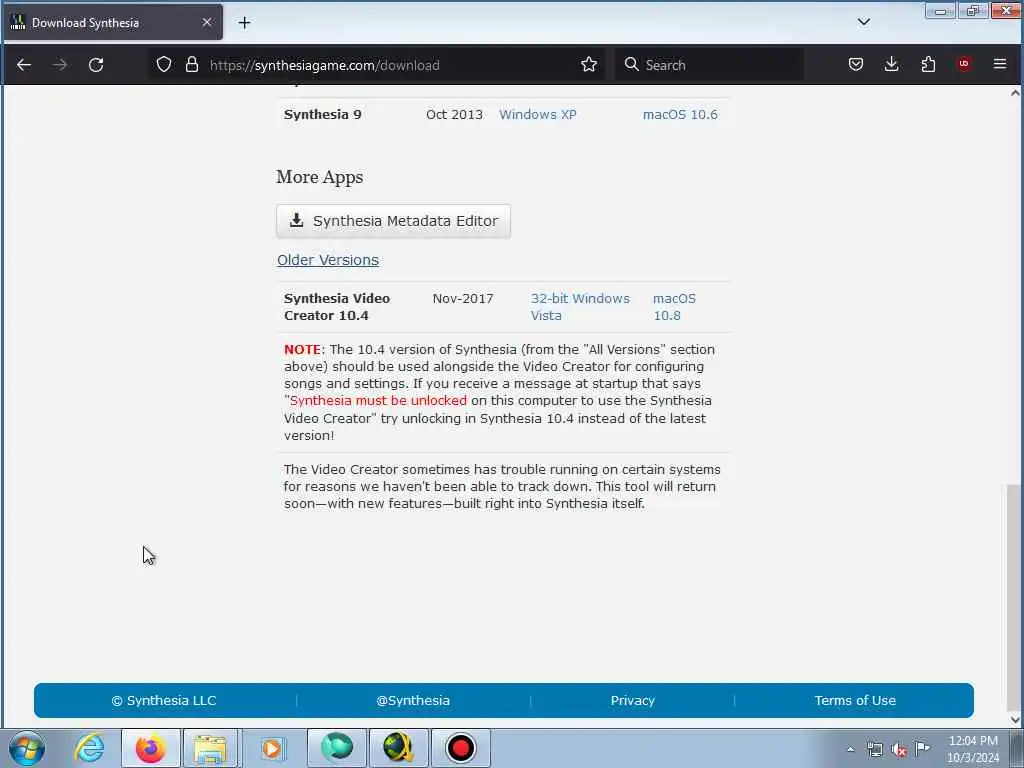Download Video Creator for macOS 10.8
Image resolution: width=1024 pixels, height=768 pixels.
click(x=674, y=307)
